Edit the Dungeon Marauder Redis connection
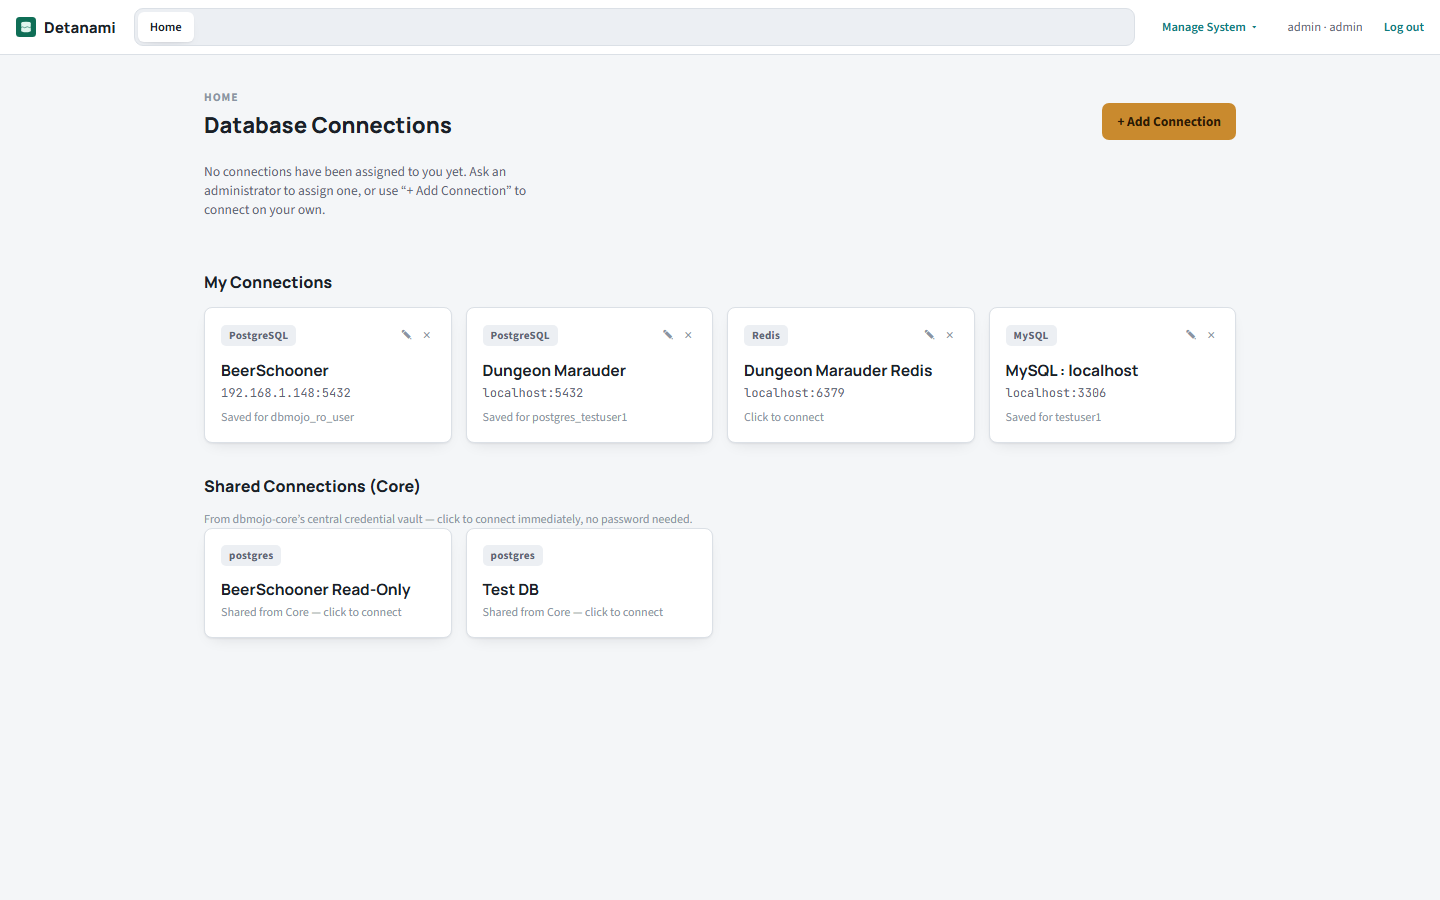Image resolution: width=1440 pixels, height=900 pixels. pos(929,335)
